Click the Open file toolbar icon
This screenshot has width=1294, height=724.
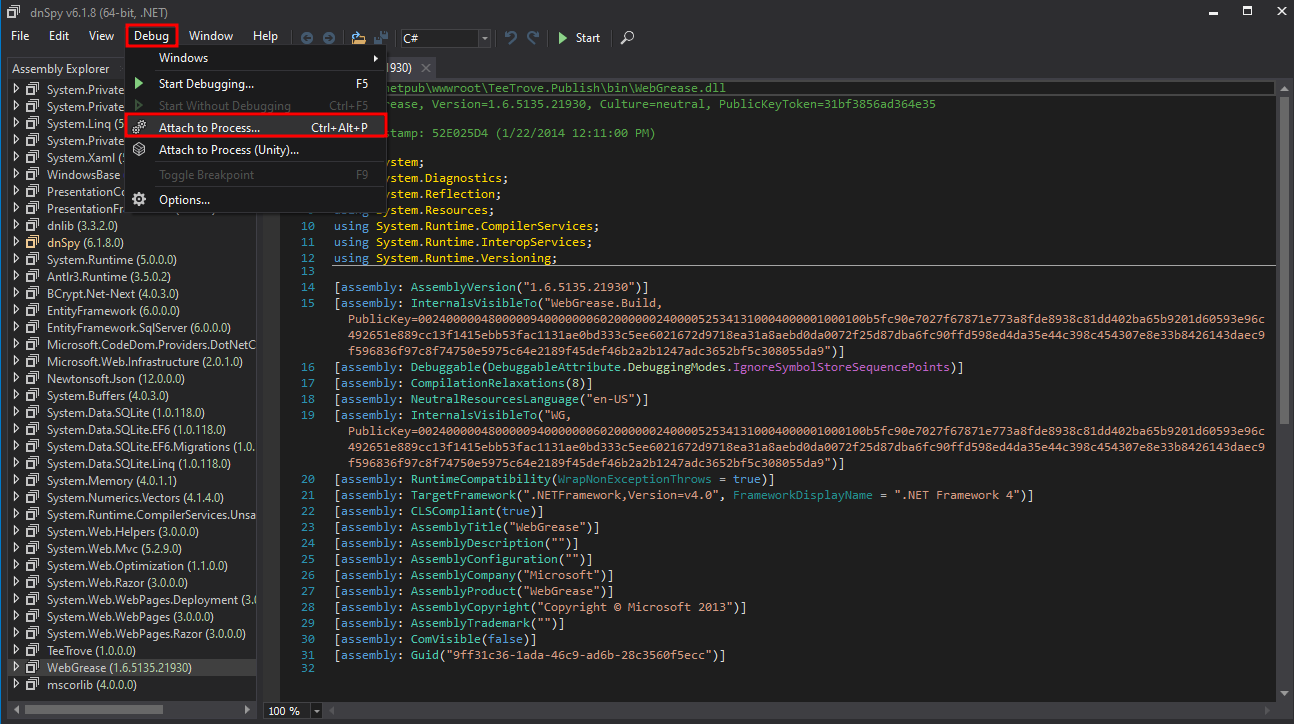358,38
